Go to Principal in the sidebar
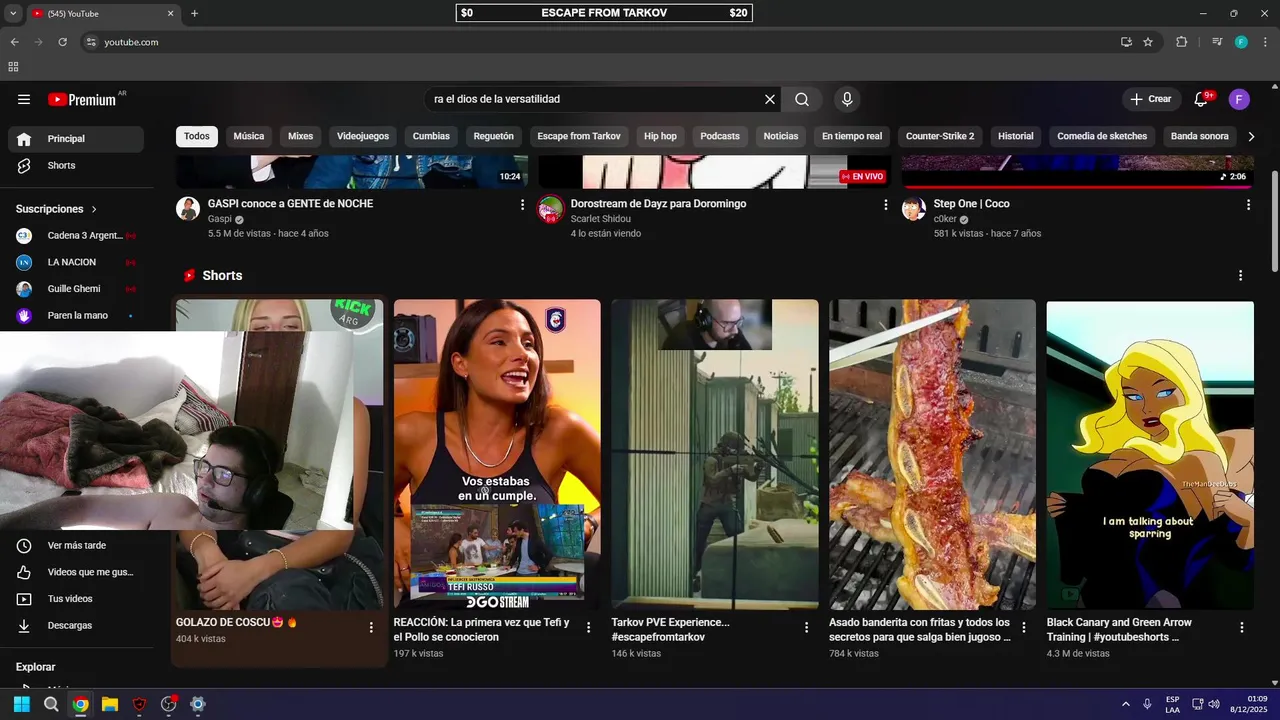This screenshot has height=720, width=1280. click(75, 139)
